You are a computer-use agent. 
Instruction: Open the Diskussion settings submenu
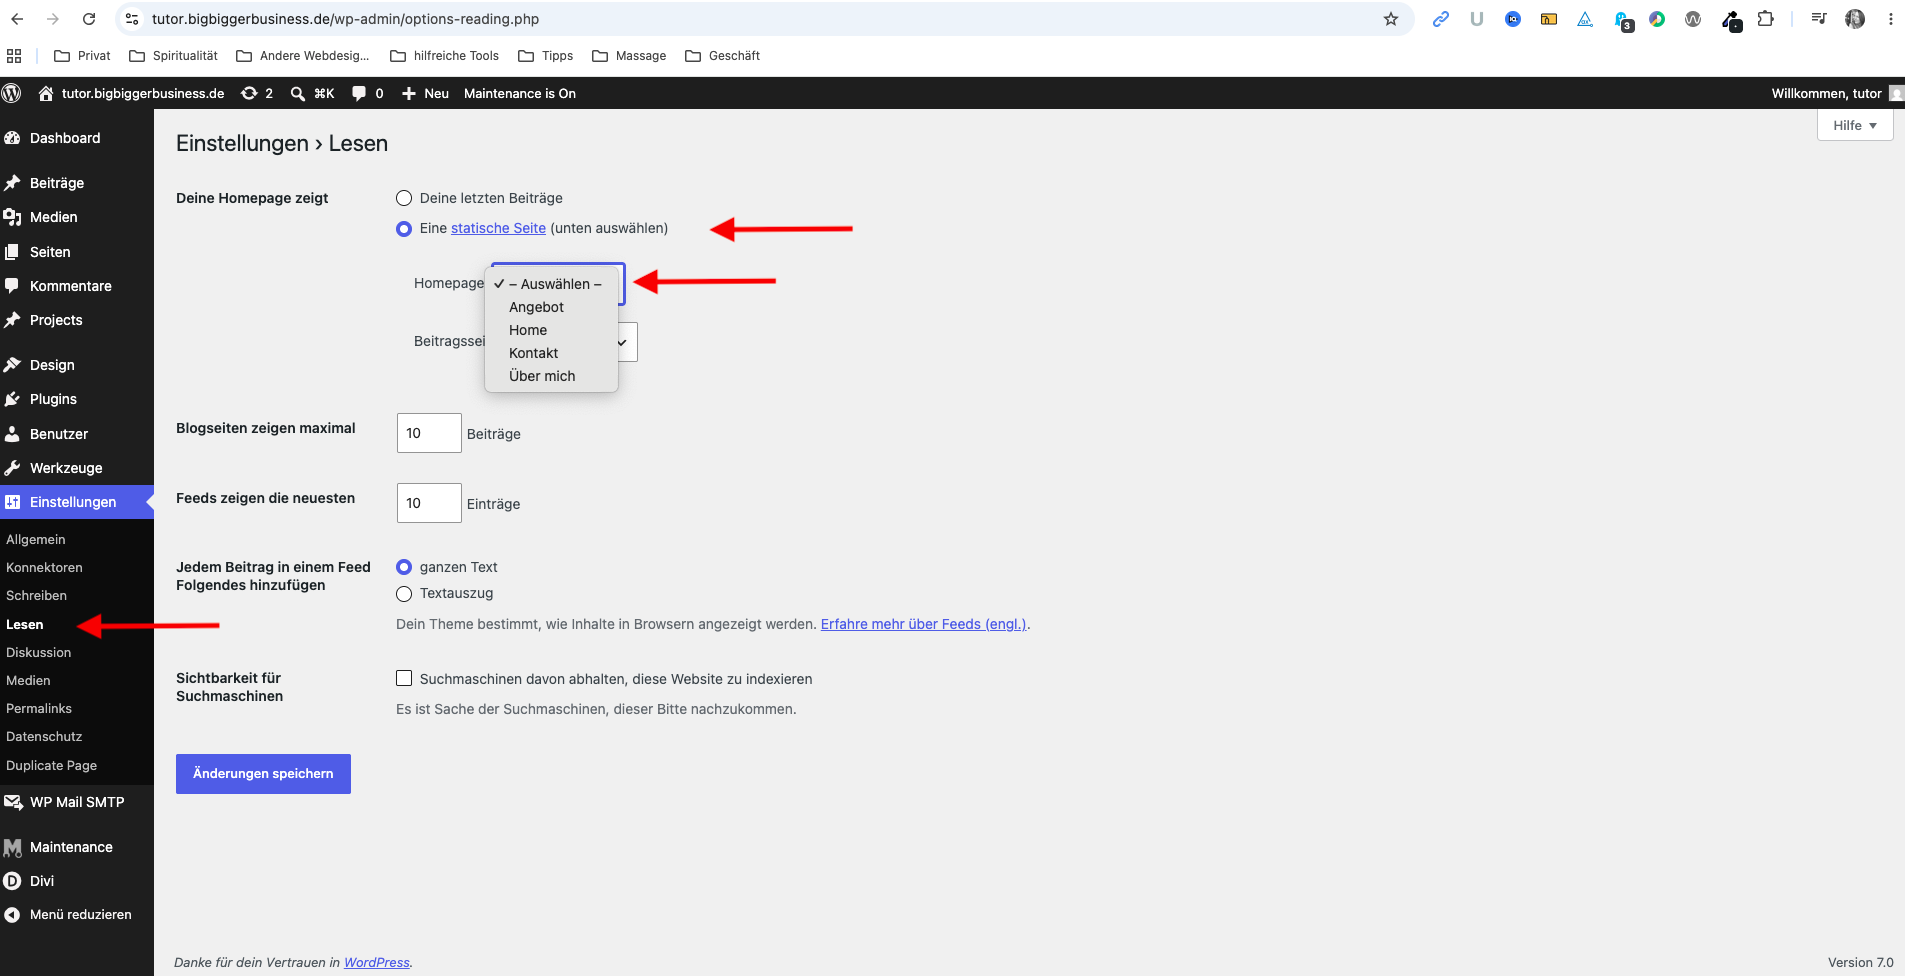coord(38,652)
